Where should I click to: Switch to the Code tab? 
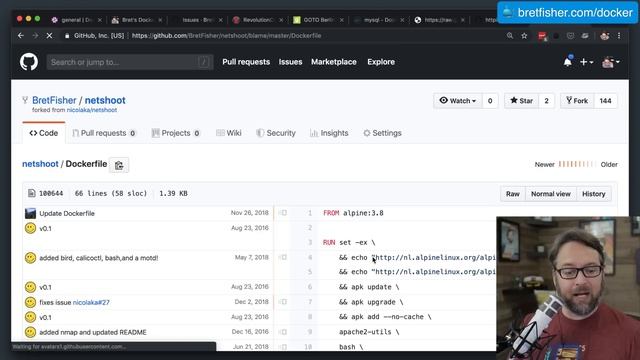coord(44,133)
